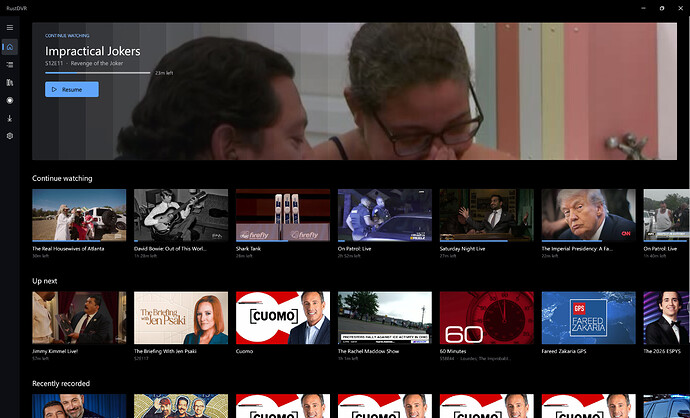The height and width of the screenshot is (418, 690).
Task: Open The Real Housewives of Atlanta thumbnail
Action: coord(79,215)
